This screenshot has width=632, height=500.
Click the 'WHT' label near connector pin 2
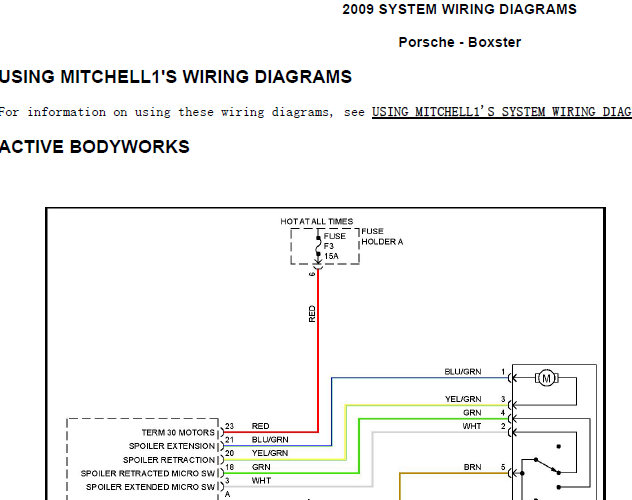click(x=472, y=426)
